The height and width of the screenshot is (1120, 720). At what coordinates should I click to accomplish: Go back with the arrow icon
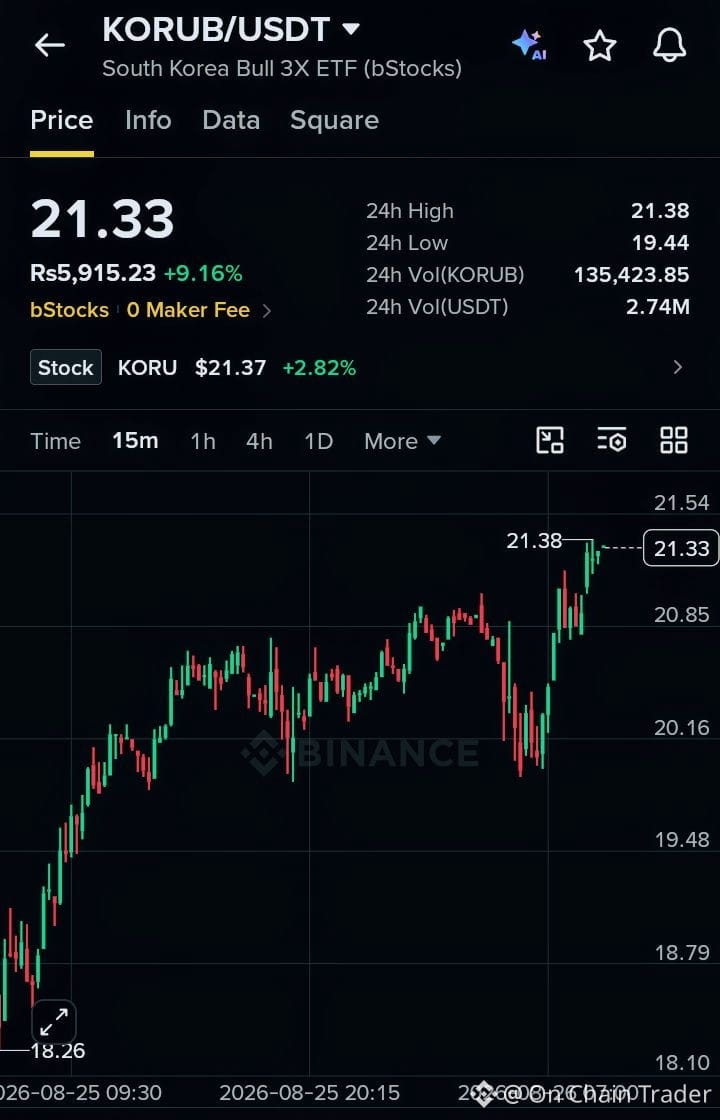tap(49, 45)
